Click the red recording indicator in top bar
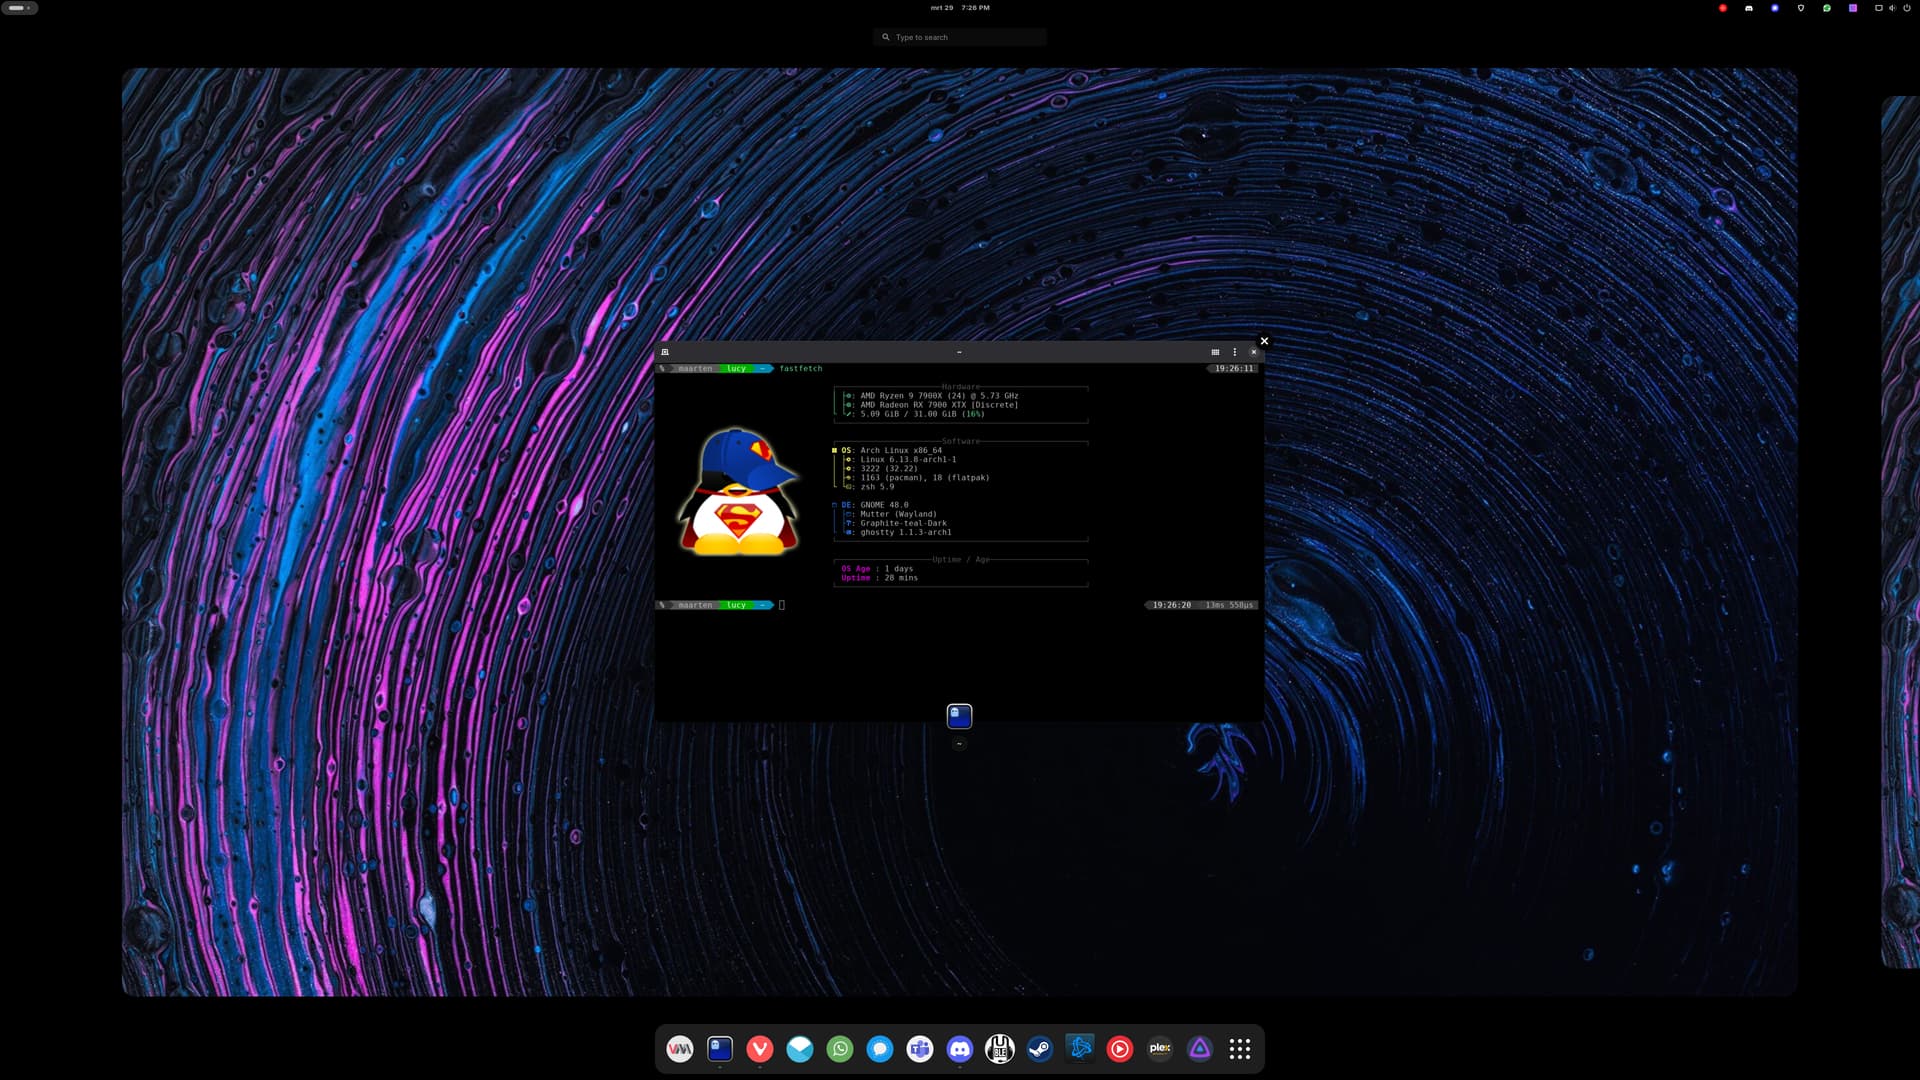Screen dimensions: 1920x1080 [1723, 8]
